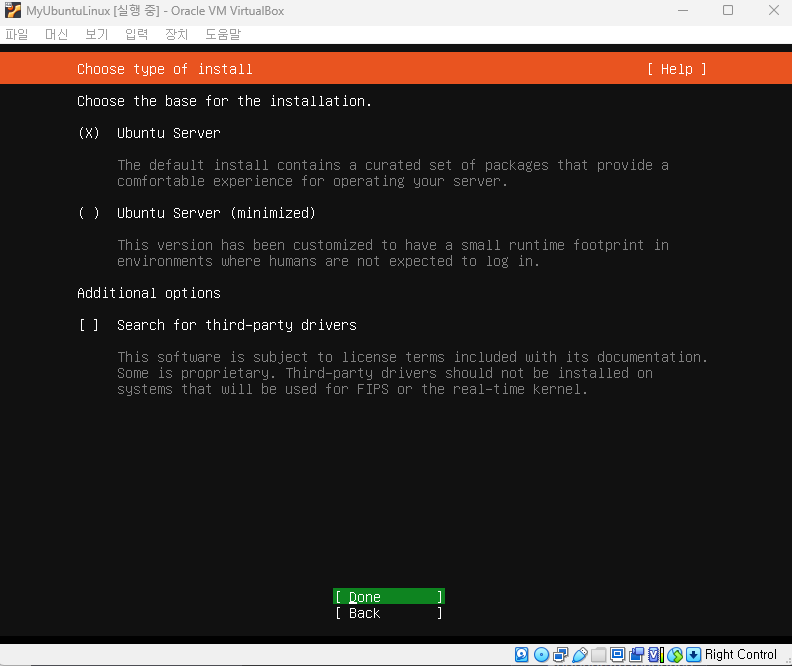Maximize the VirtualBox window
Screen dimensions: 792x666
pos(728,11)
